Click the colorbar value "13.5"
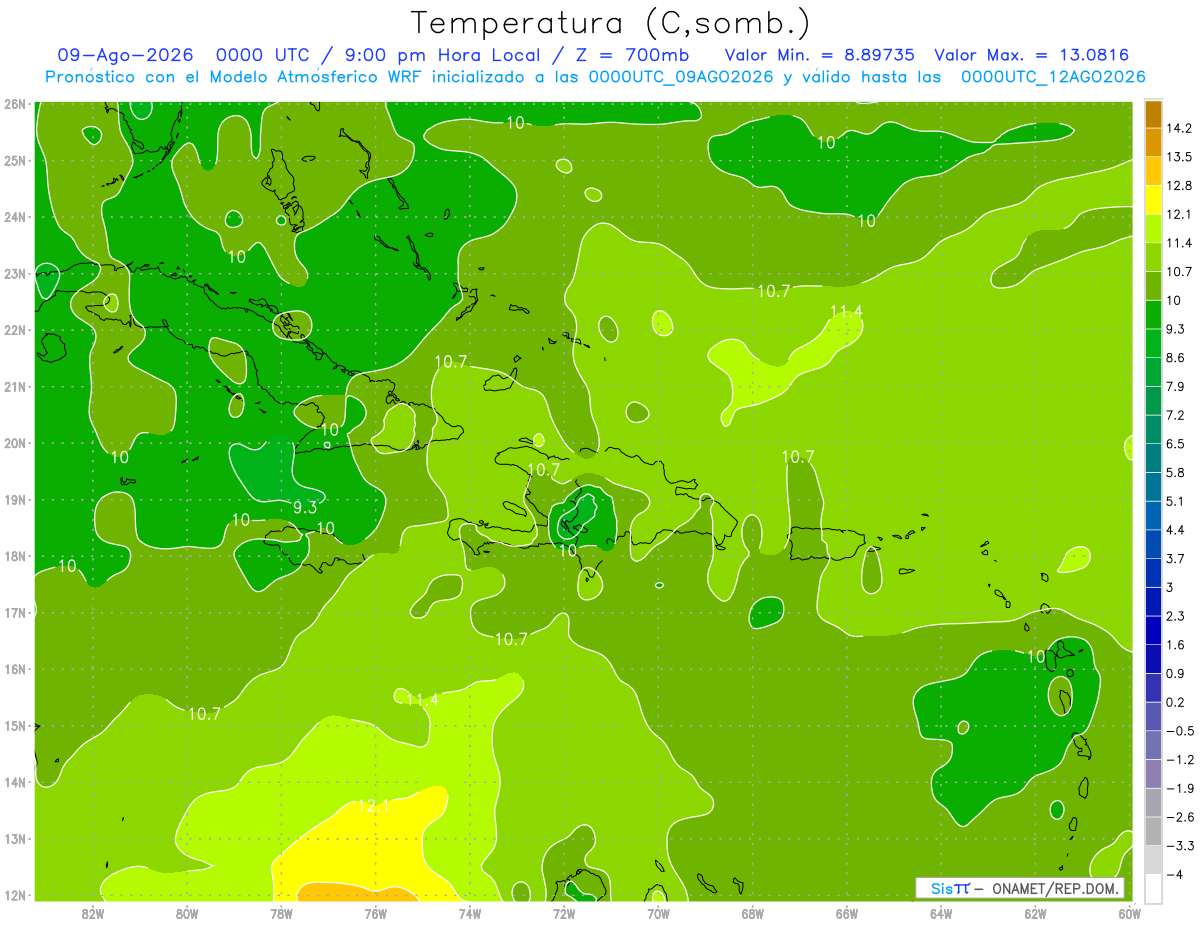This screenshot has height=927, width=1200. pos(1179,157)
